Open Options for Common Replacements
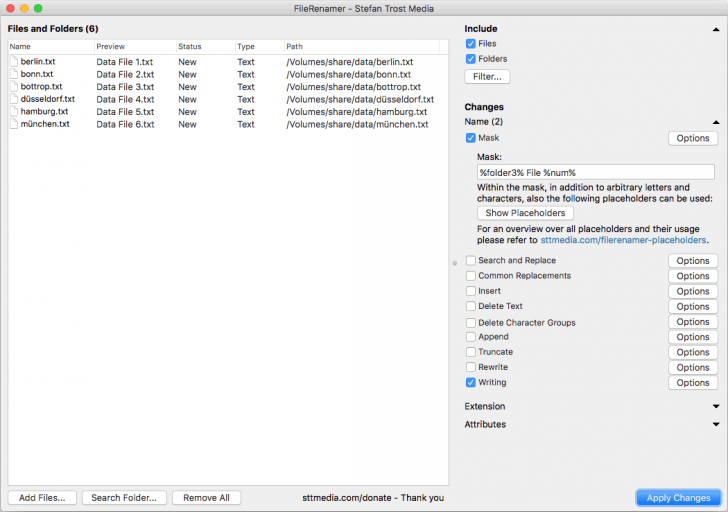Screen dimensions: 728x512 tap(693, 276)
